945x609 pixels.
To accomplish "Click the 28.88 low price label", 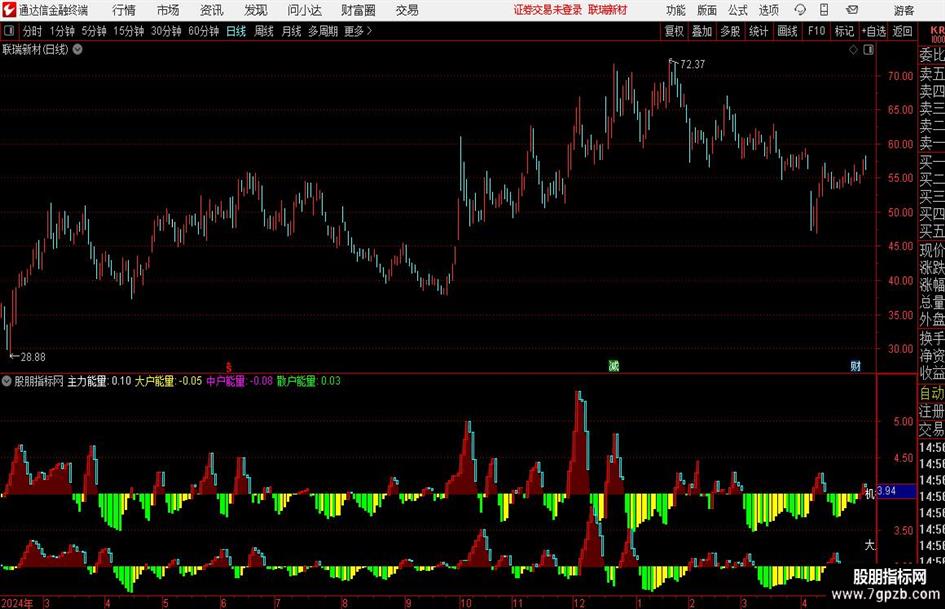I will 33,357.
